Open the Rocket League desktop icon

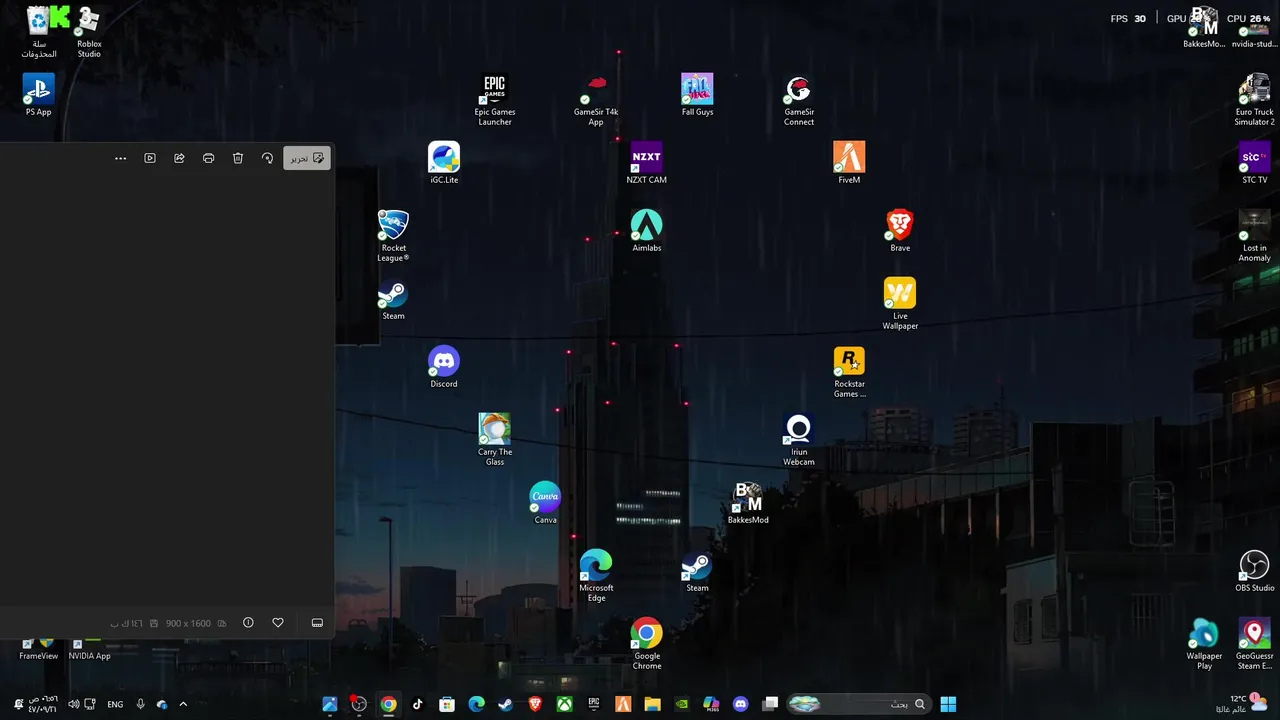coord(393,236)
